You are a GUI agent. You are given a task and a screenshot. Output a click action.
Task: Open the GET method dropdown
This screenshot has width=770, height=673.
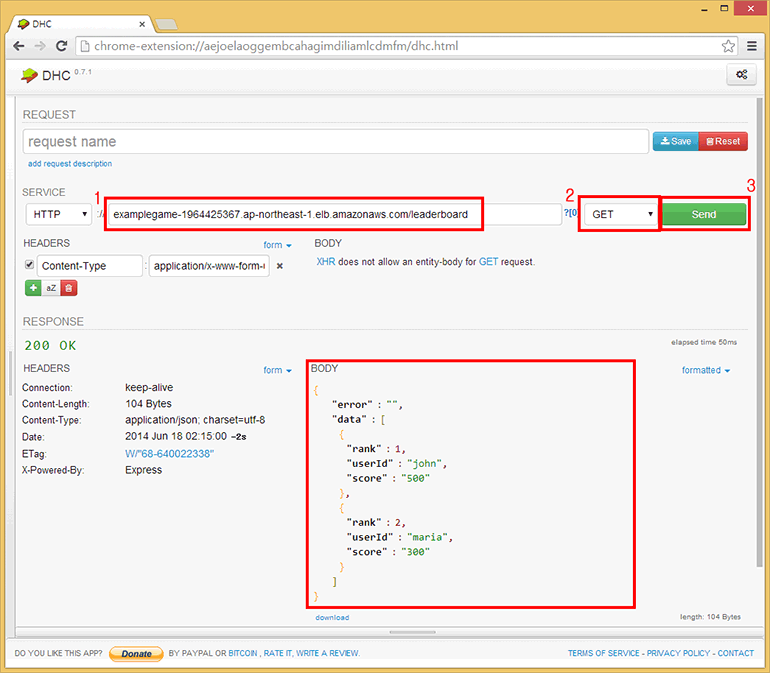click(621, 214)
